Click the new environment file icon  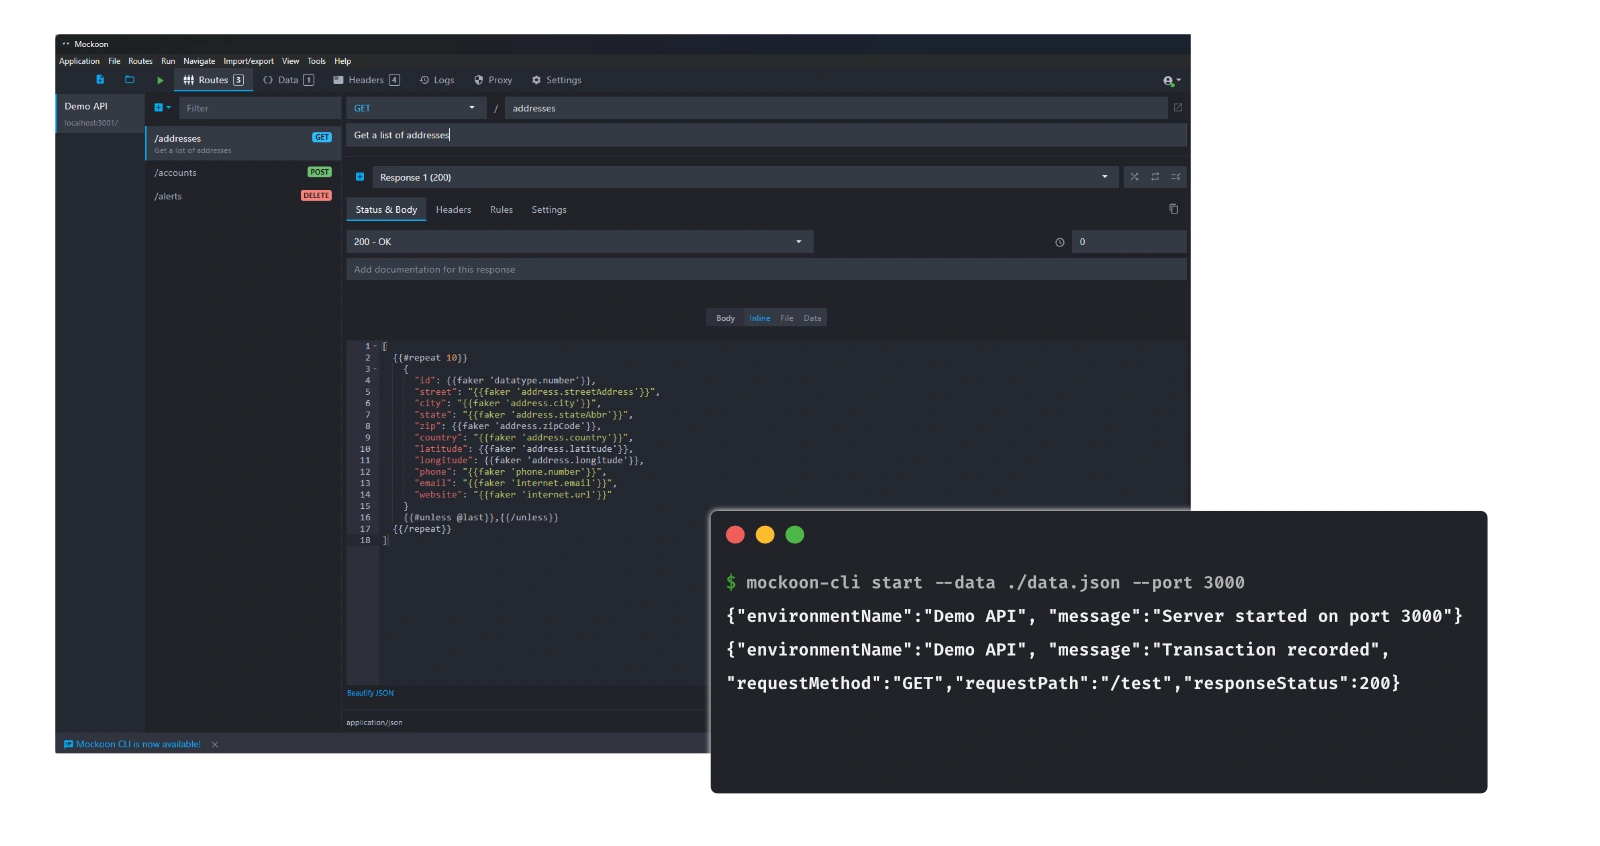[x=100, y=80]
